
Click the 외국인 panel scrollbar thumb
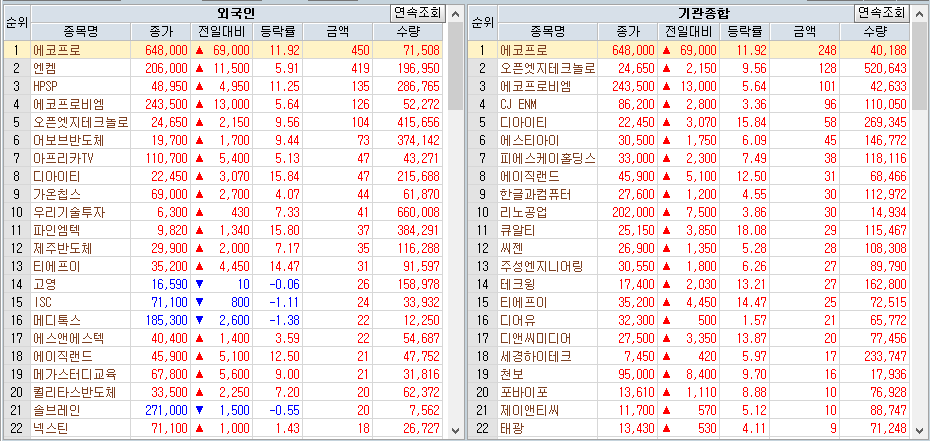pyautogui.click(x=456, y=66)
